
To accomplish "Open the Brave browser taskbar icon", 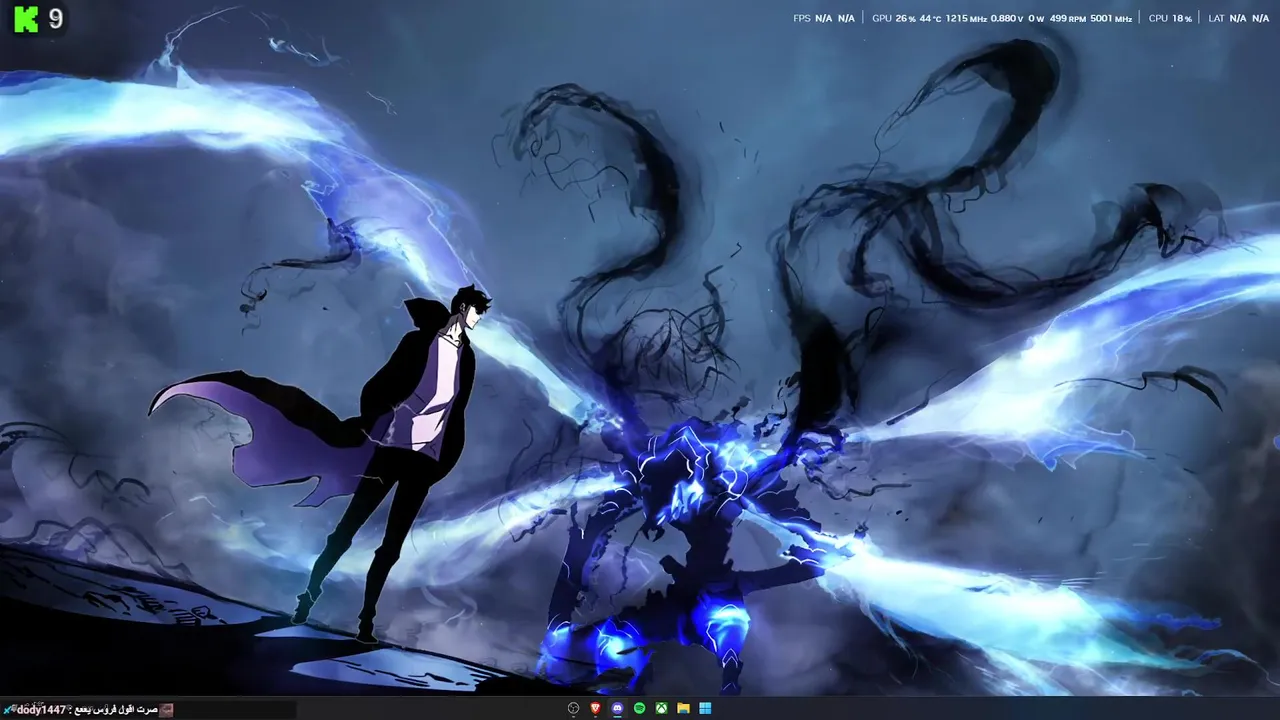I will point(596,708).
